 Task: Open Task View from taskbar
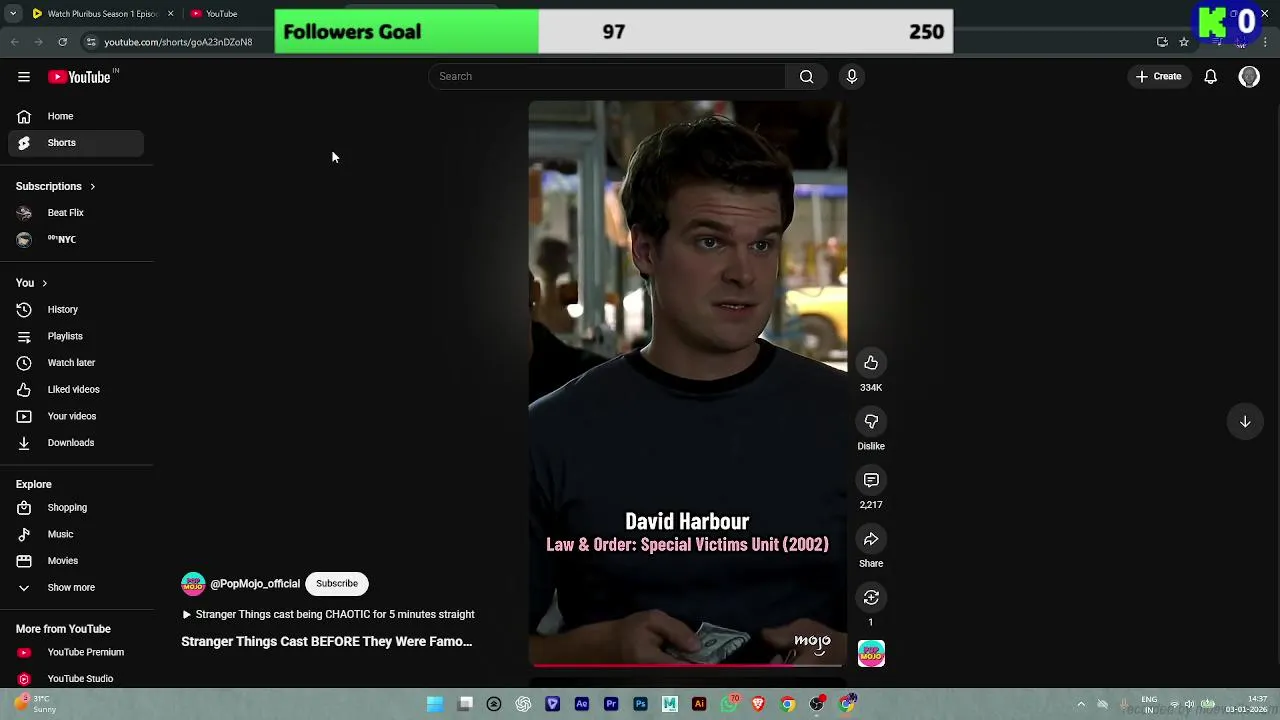(x=465, y=704)
